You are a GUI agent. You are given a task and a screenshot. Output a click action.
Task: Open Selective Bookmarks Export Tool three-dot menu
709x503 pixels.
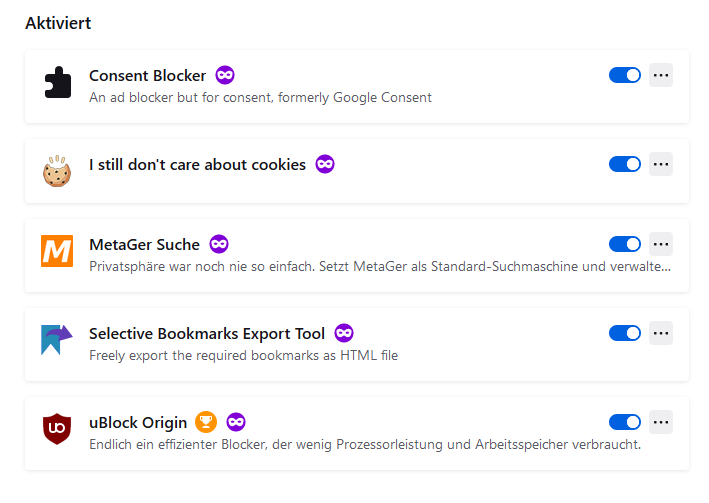click(x=661, y=333)
